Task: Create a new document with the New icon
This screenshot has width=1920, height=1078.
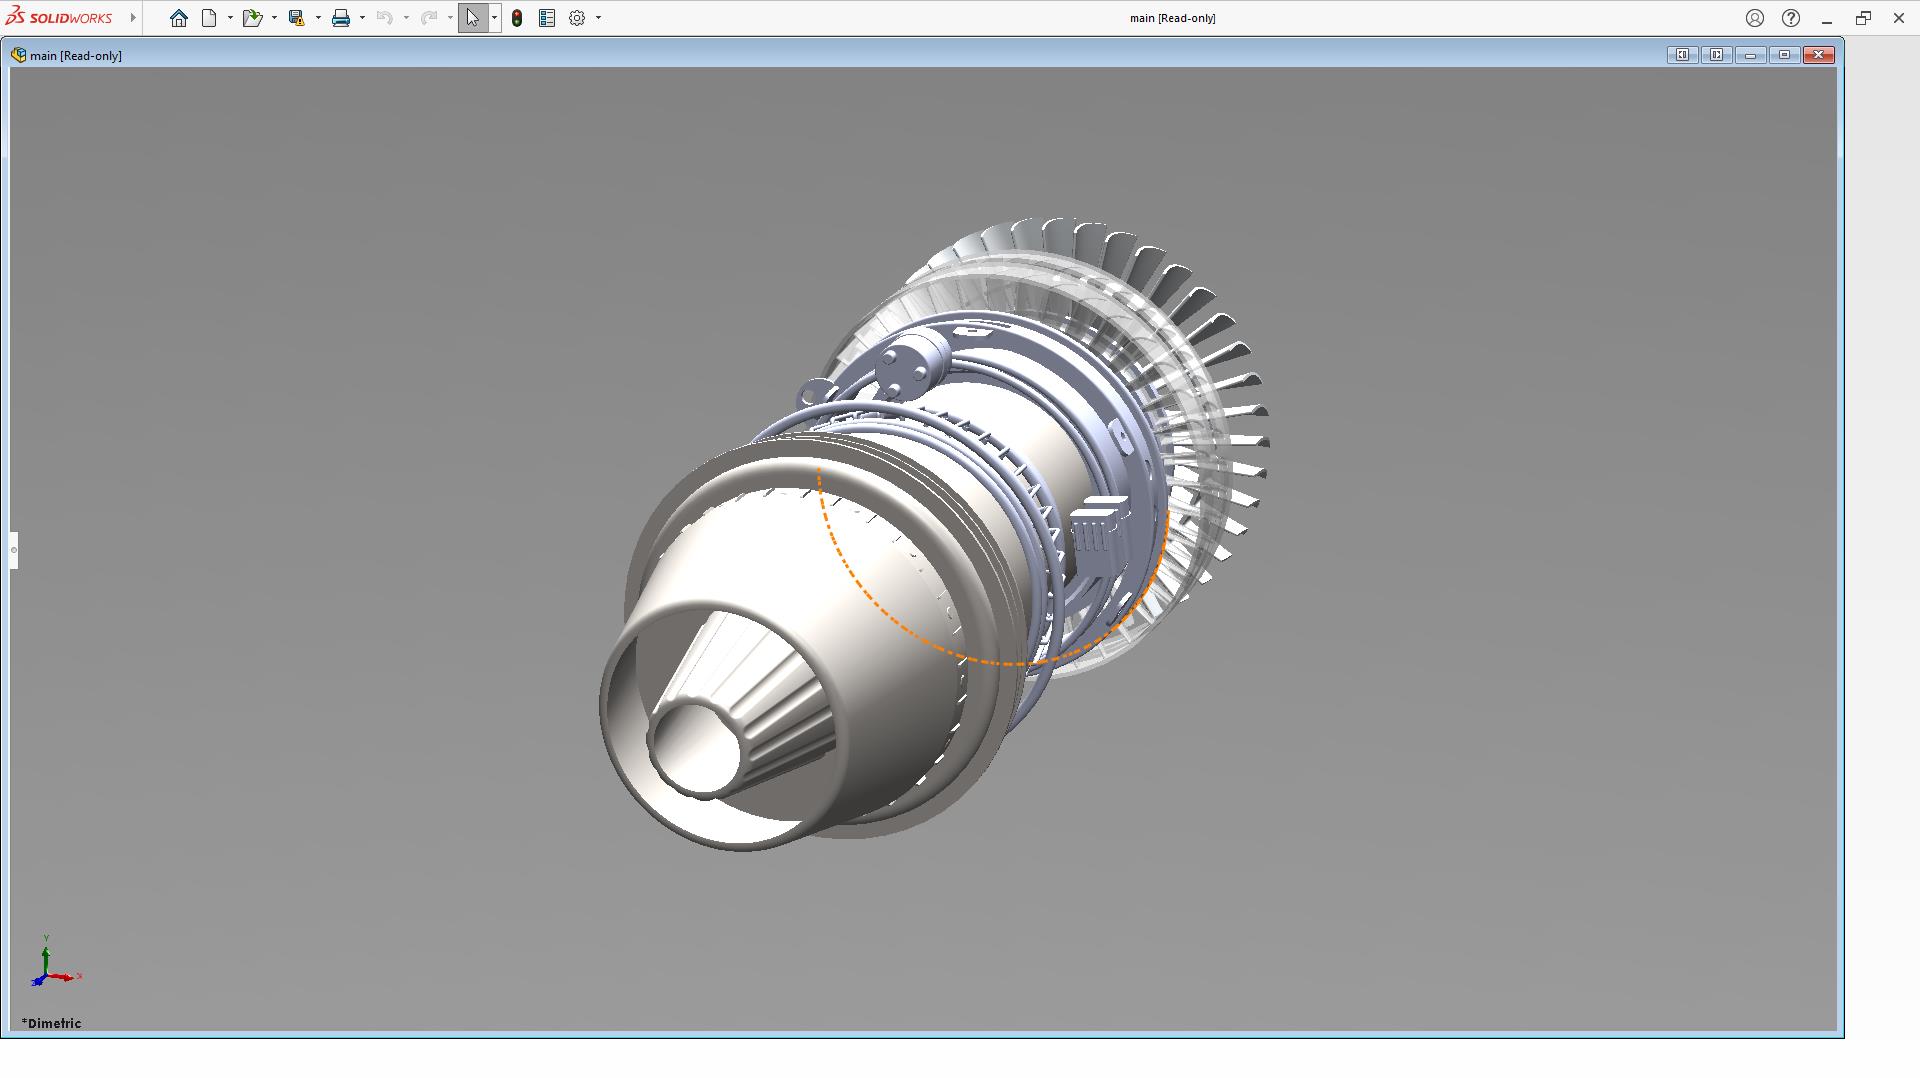Action: point(209,18)
